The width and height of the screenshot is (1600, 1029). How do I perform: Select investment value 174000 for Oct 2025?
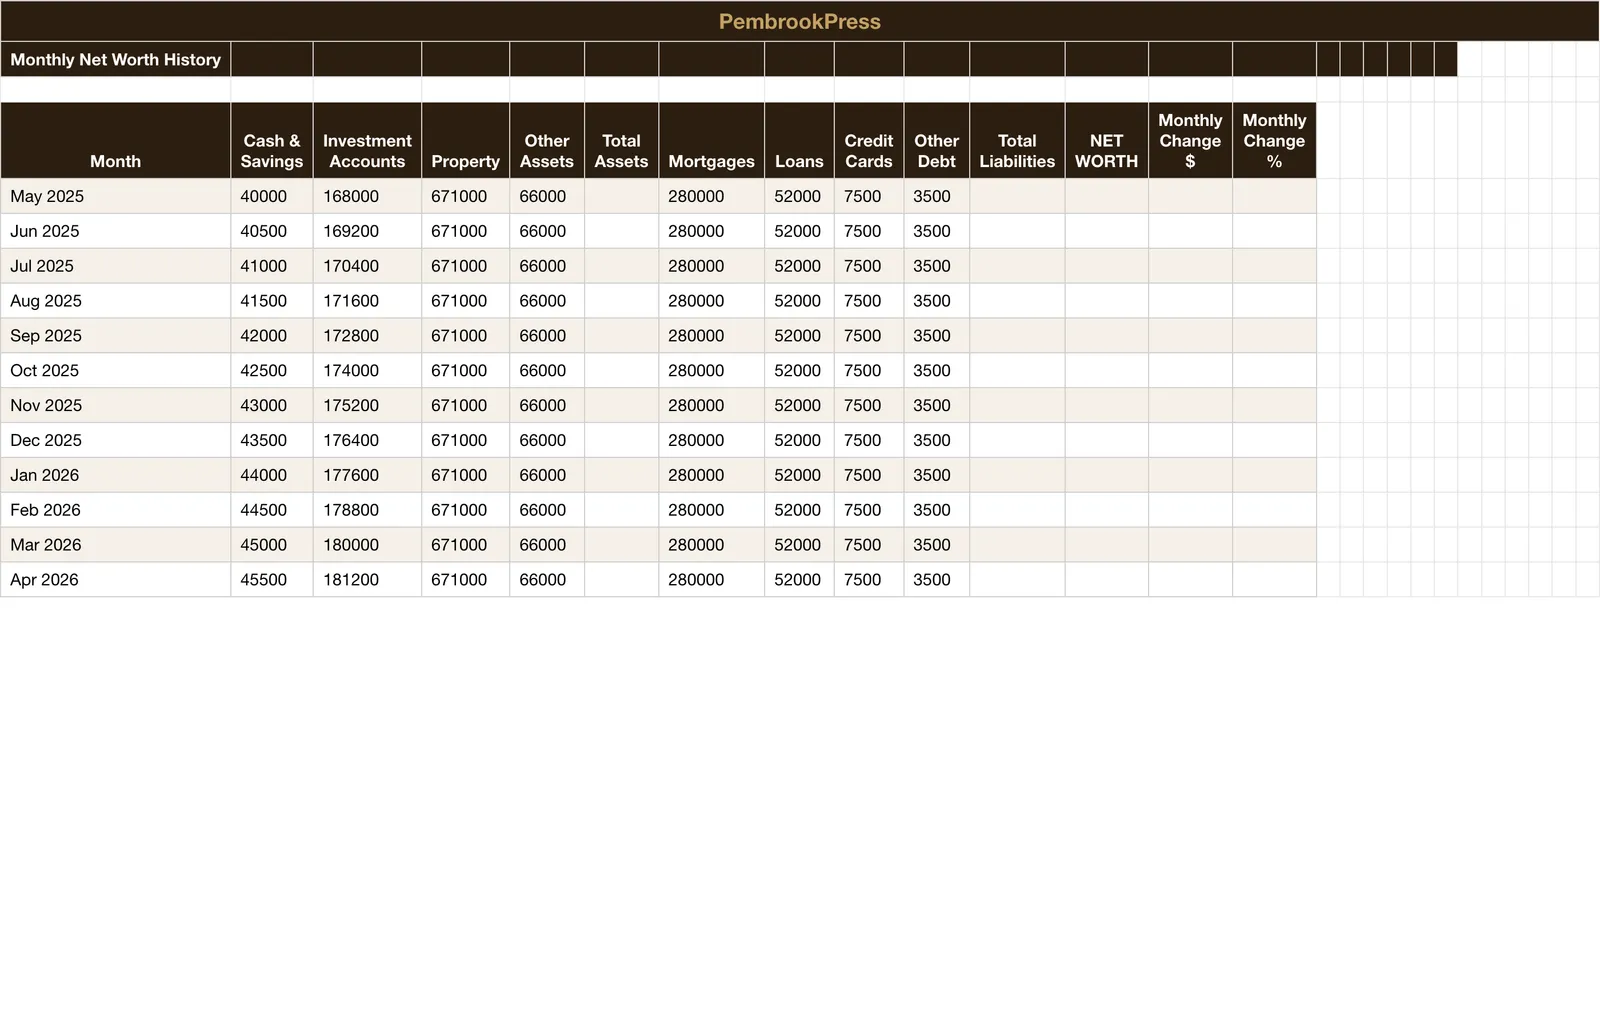[x=367, y=370]
